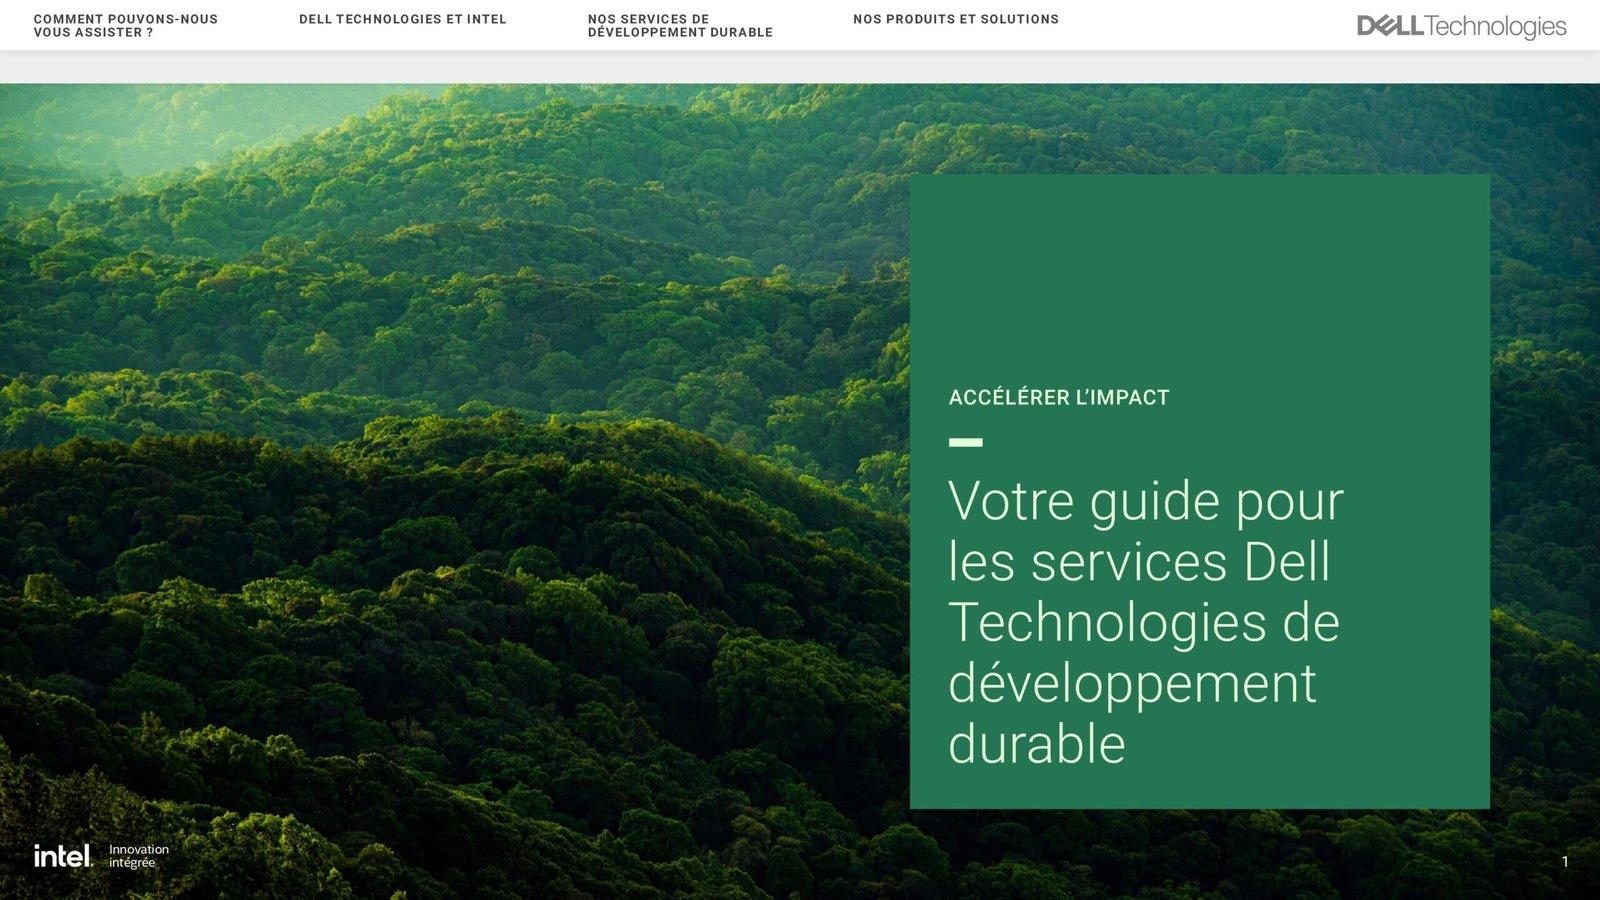Click the DELL emblem in header logo
This screenshot has width=1600, height=900.
point(1389,26)
